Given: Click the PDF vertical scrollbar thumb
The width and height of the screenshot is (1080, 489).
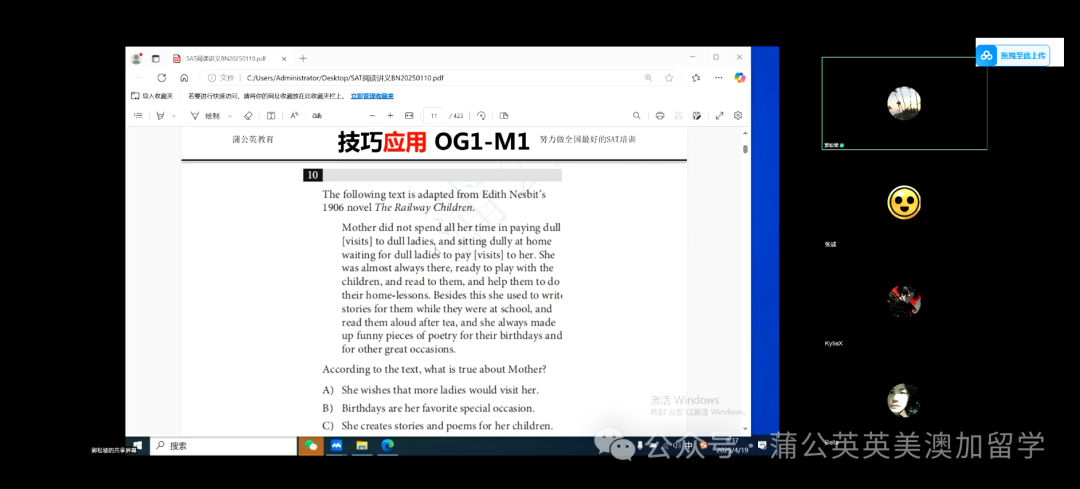Looking at the screenshot, I should (745, 149).
